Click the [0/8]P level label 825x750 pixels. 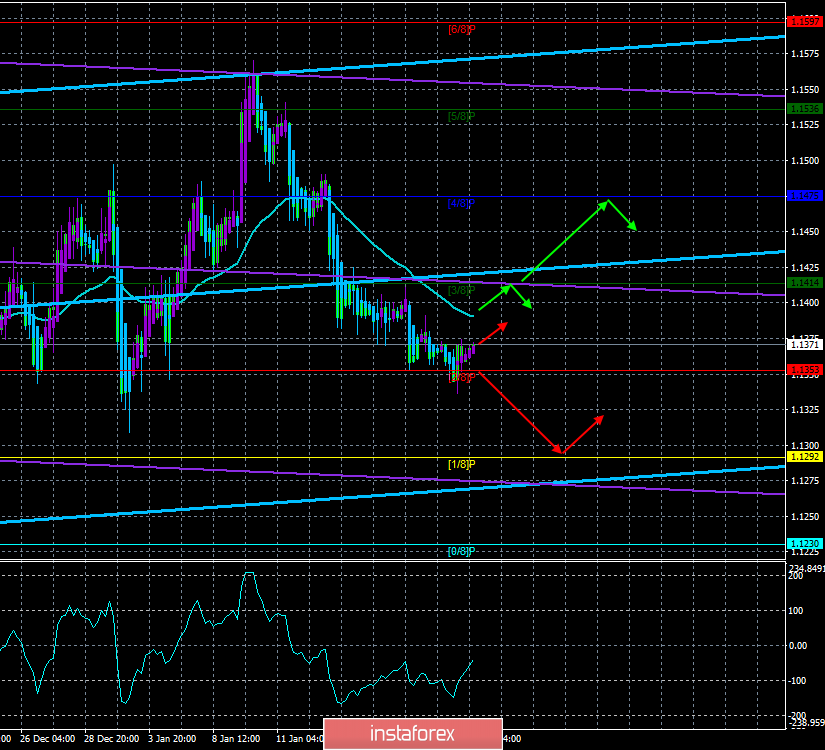click(x=461, y=552)
